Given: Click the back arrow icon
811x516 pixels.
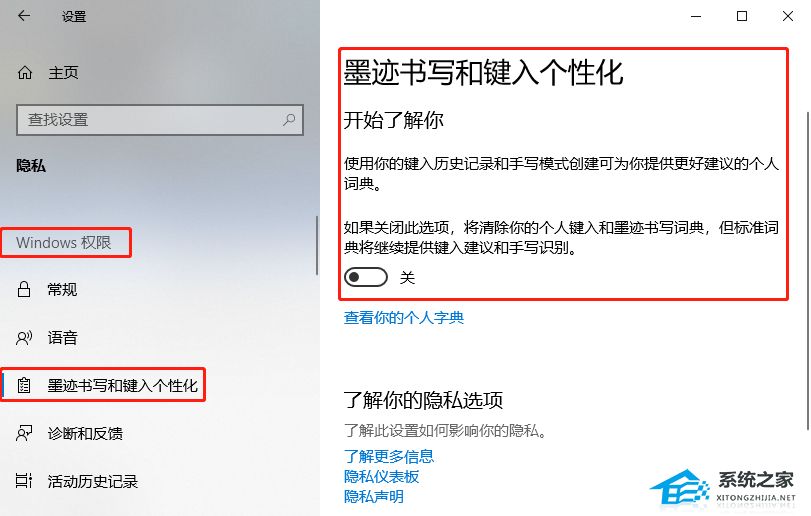Looking at the screenshot, I should pyautogui.click(x=24, y=16).
